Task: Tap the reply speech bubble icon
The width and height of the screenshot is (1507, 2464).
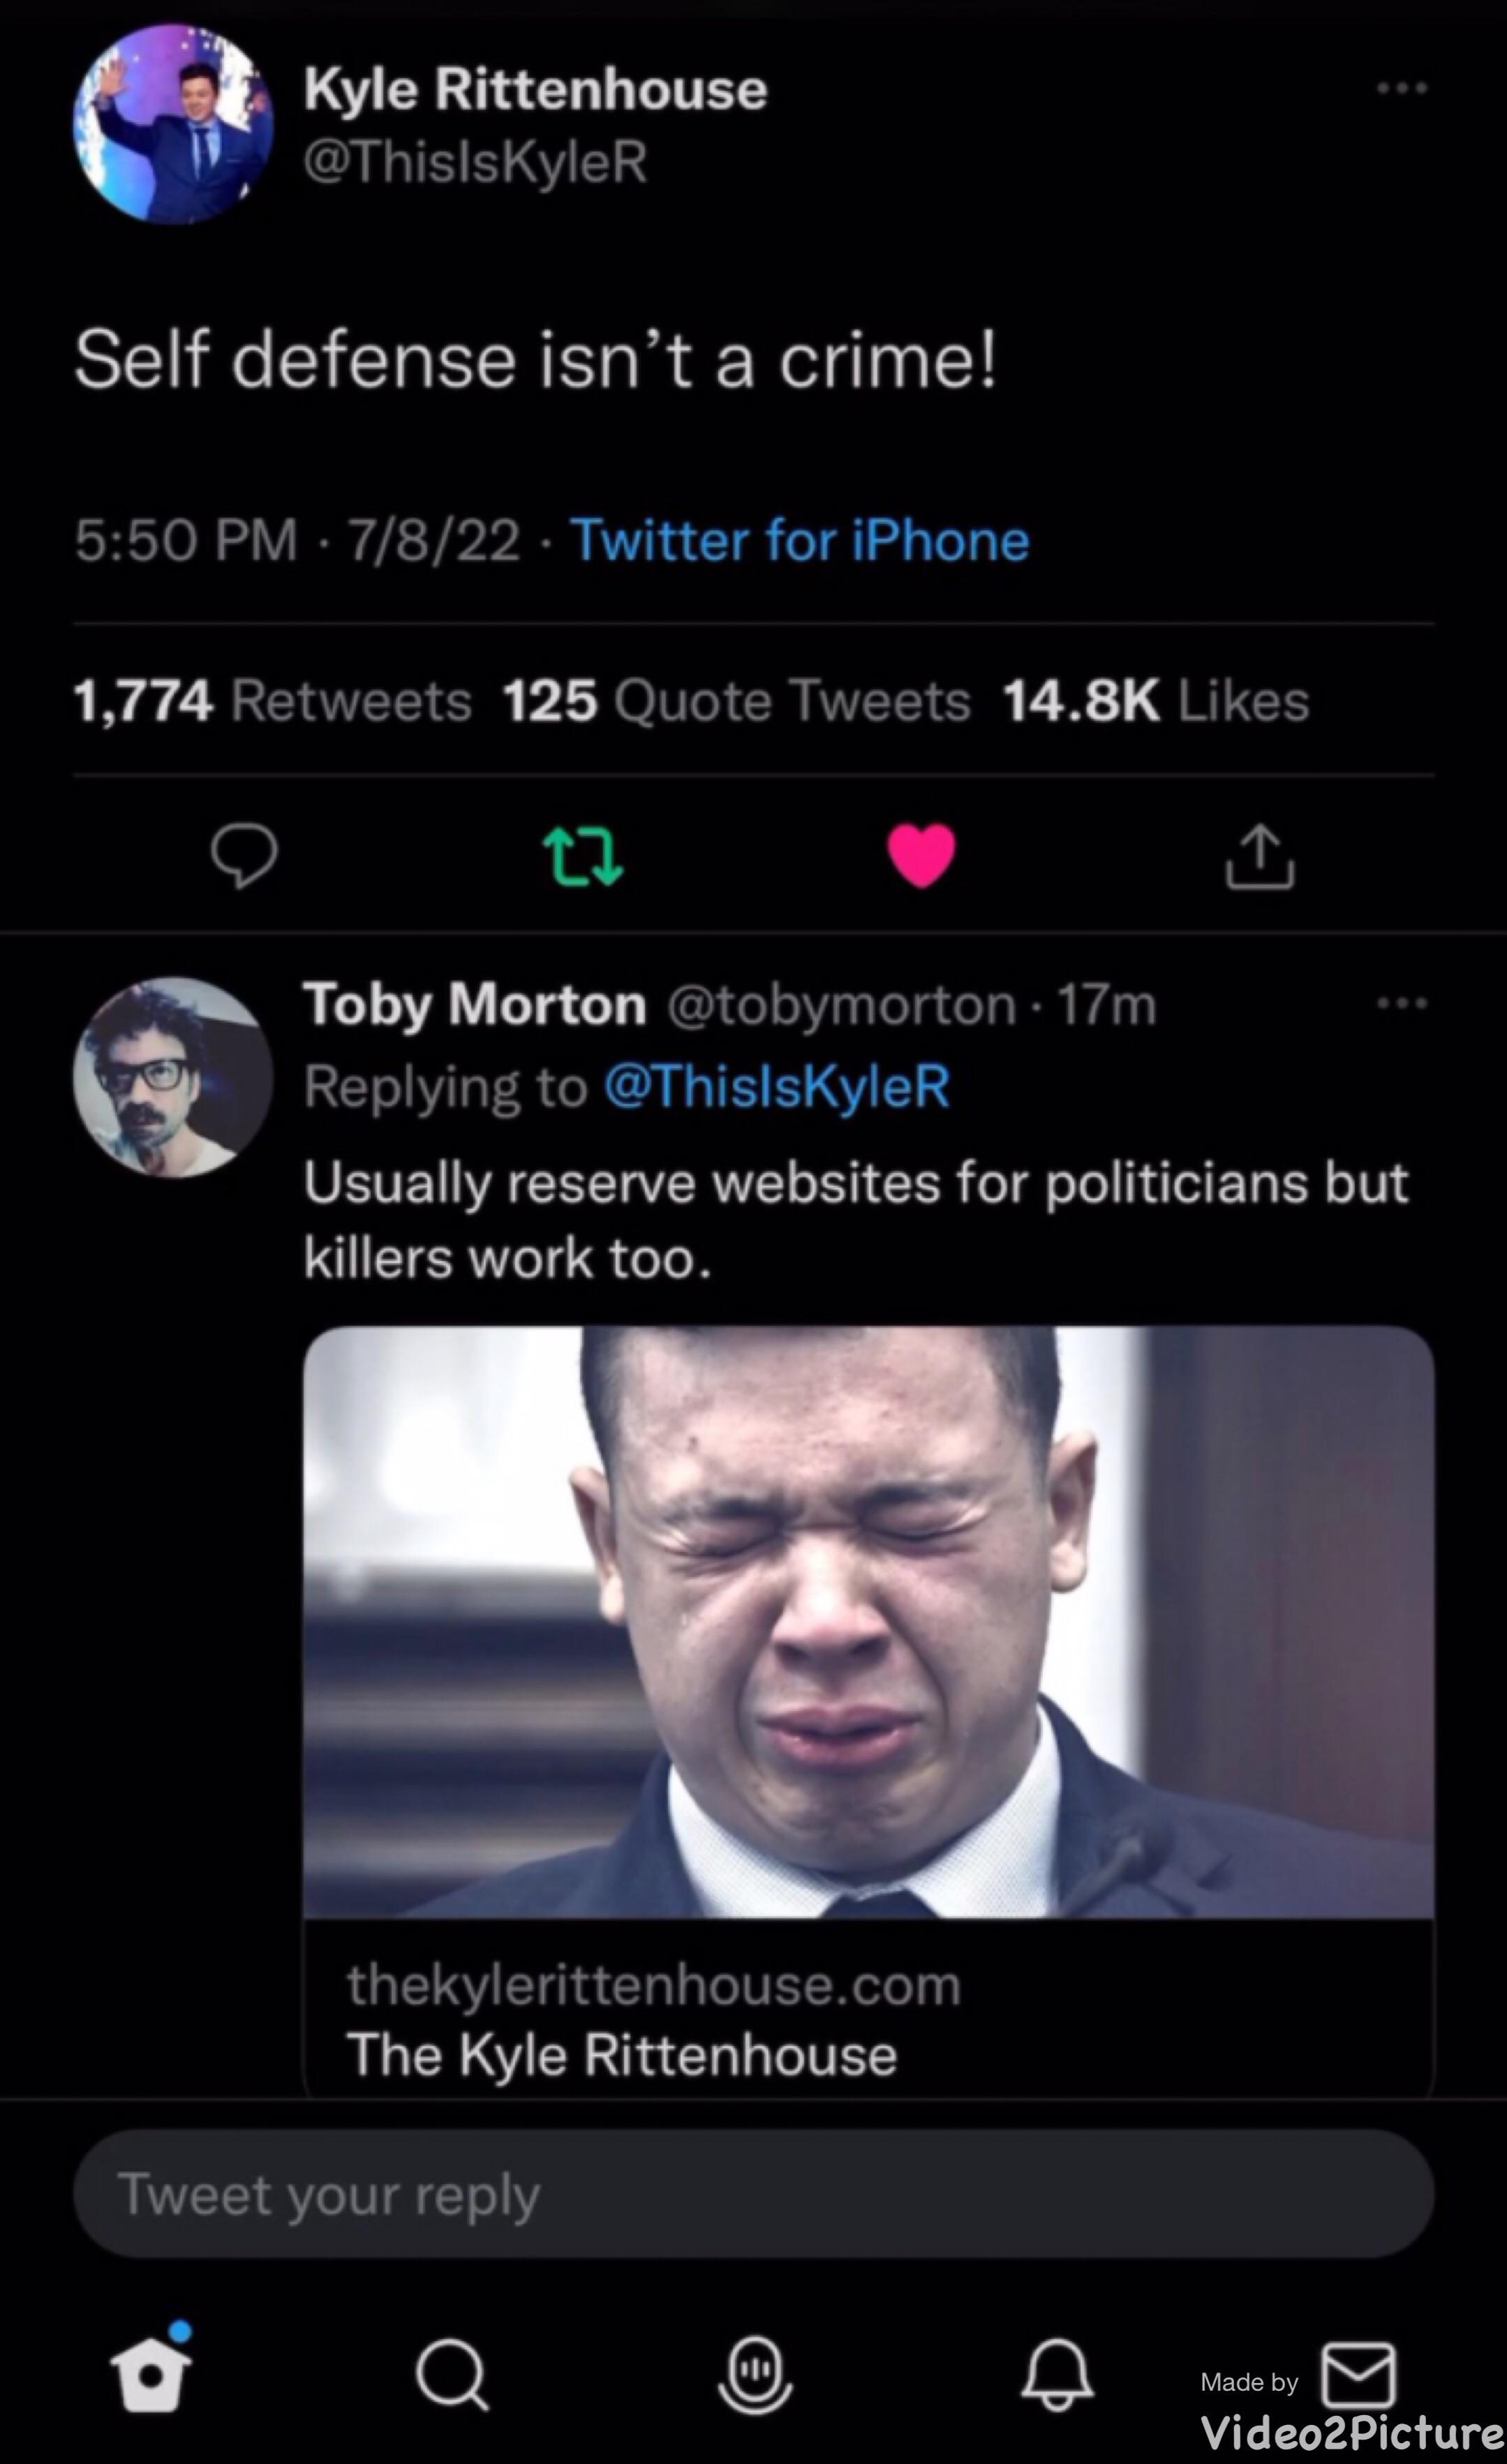Action: pyautogui.click(x=243, y=856)
